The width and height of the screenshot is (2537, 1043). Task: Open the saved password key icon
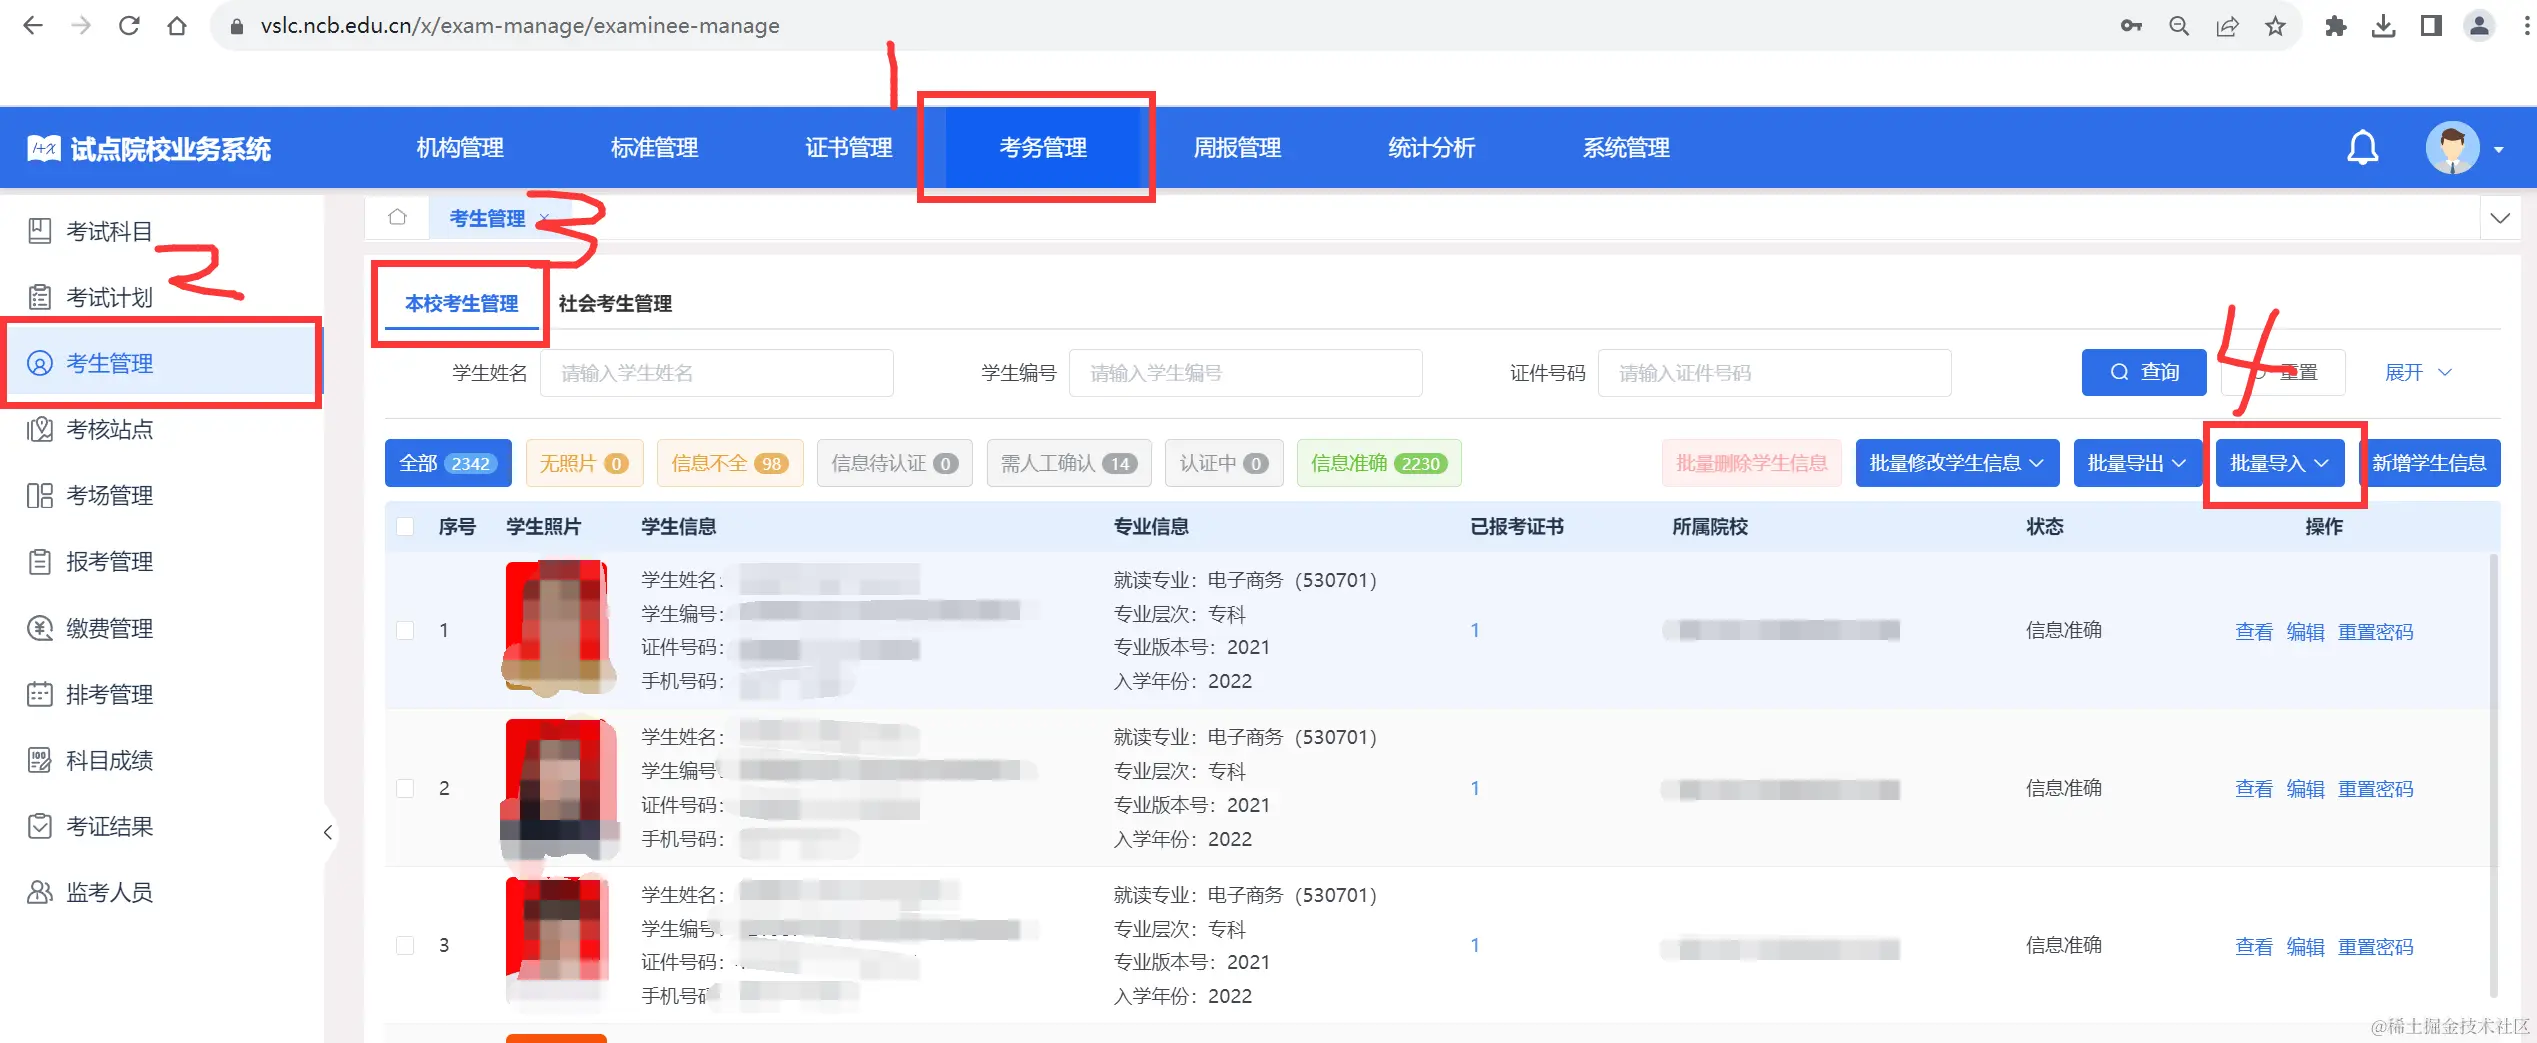click(2131, 26)
